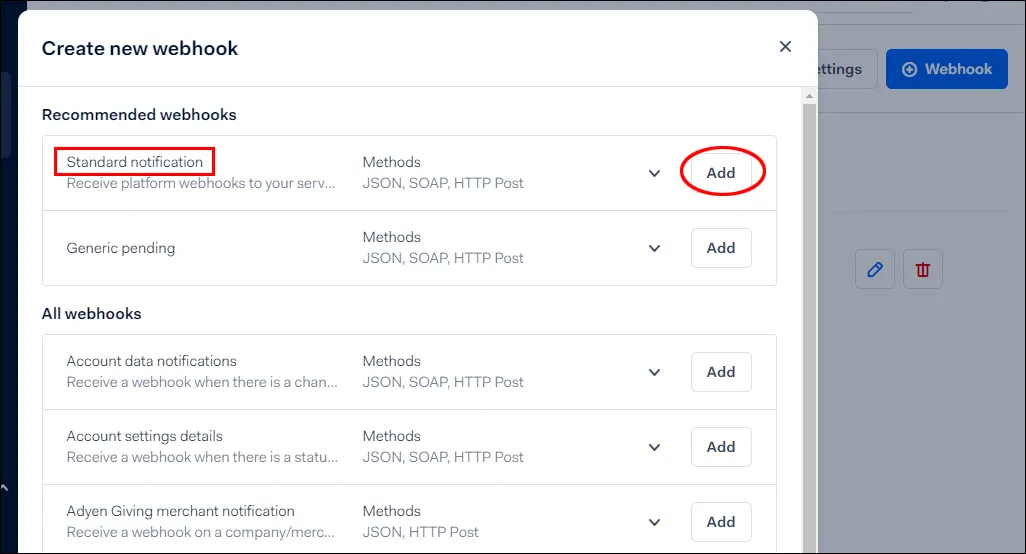Expand Adyen Giving merchant notification chevron
The height and width of the screenshot is (554, 1026).
pyautogui.click(x=654, y=522)
